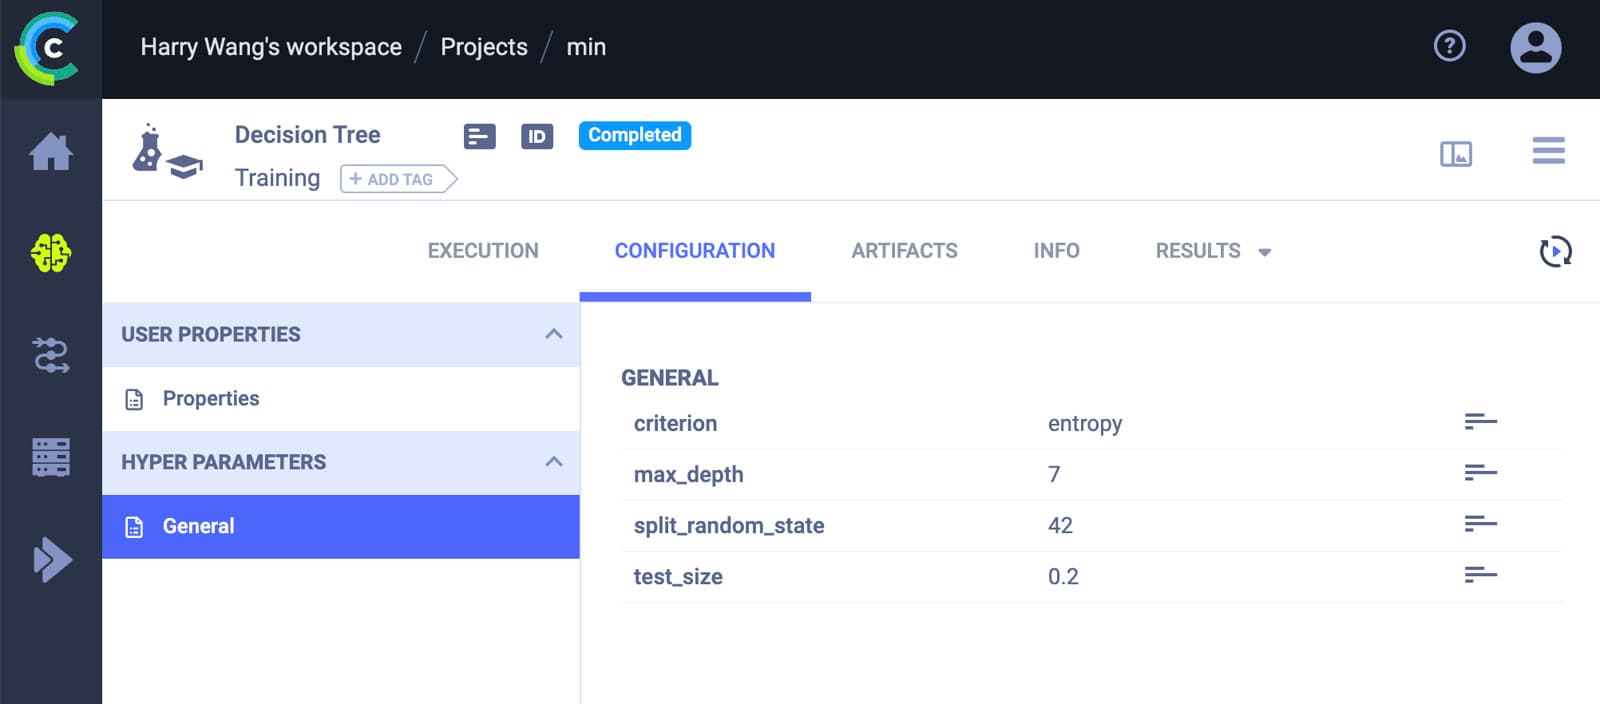Switch to the Artifacts tab
1600x704 pixels.
pyautogui.click(x=904, y=251)
